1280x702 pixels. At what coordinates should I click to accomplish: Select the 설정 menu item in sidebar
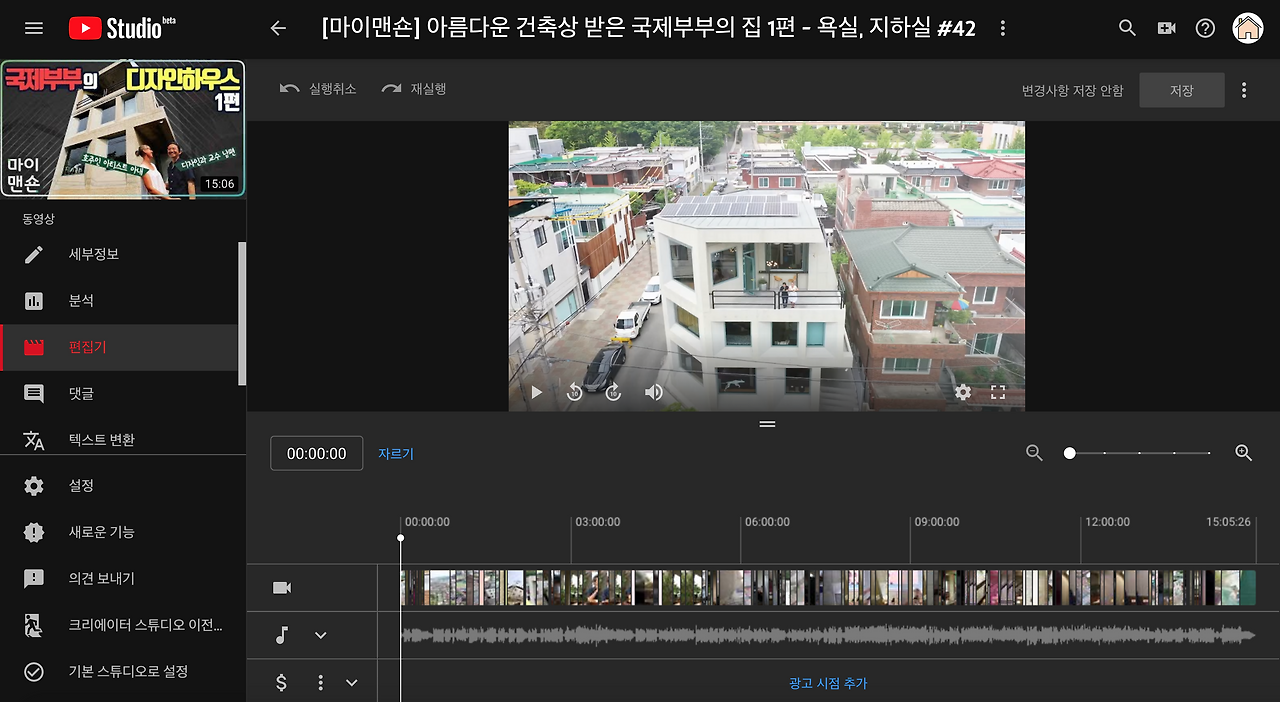point(33,485)
